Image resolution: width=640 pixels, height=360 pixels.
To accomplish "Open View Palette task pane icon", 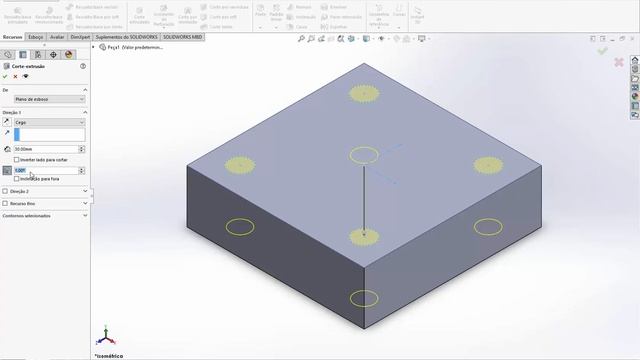I will pyautogui.click(x=635, y=87).
